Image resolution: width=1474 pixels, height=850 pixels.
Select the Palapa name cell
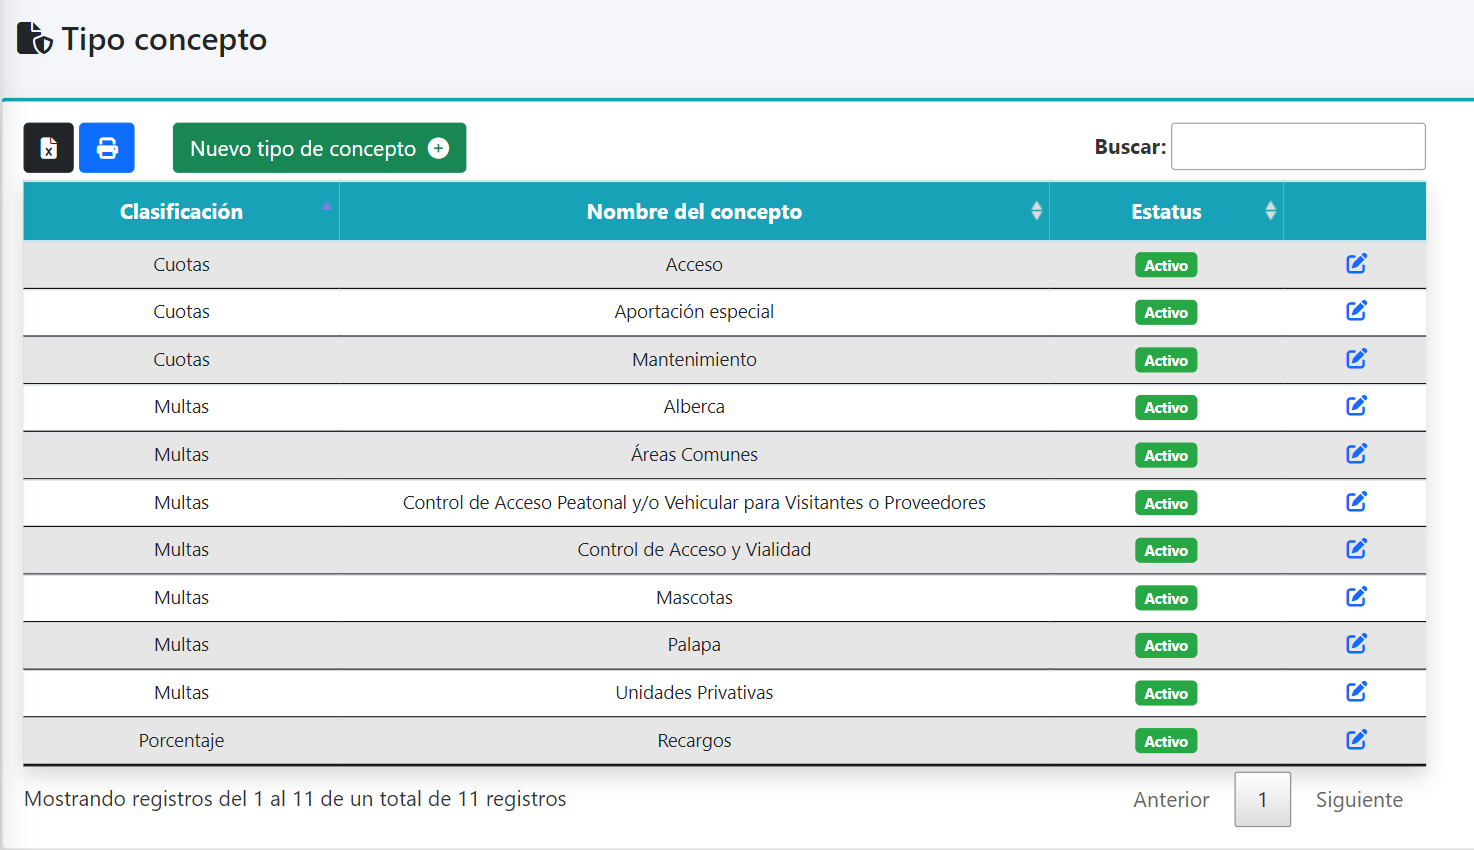tap(694, 645)
